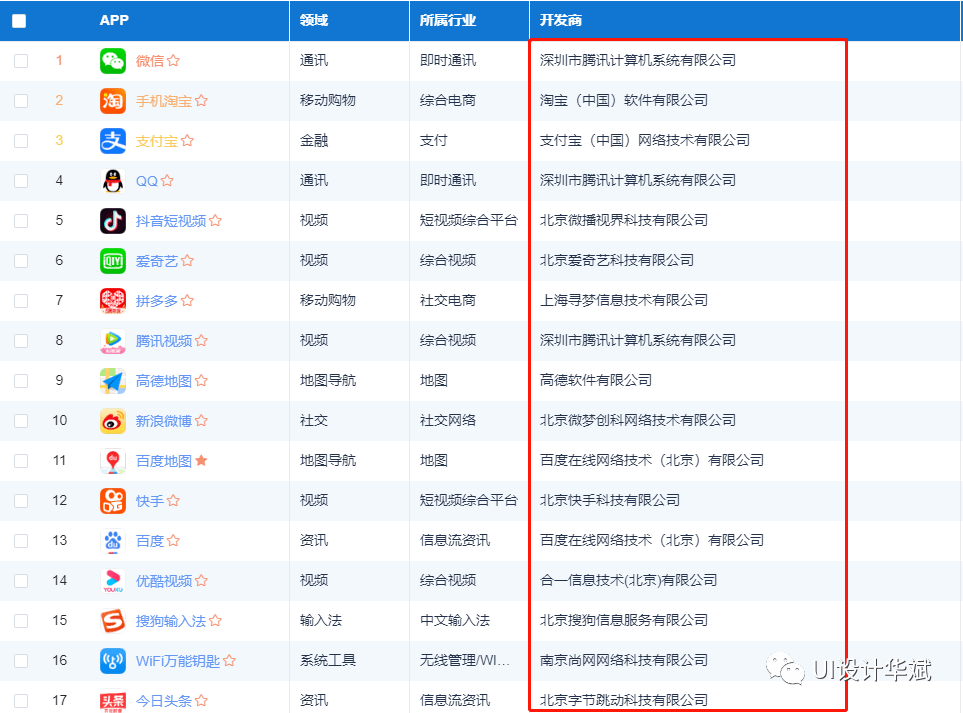Check the box for row 2 手机淘宝
This screenshot has height=713, width=963.
click(x=21, y=101)
